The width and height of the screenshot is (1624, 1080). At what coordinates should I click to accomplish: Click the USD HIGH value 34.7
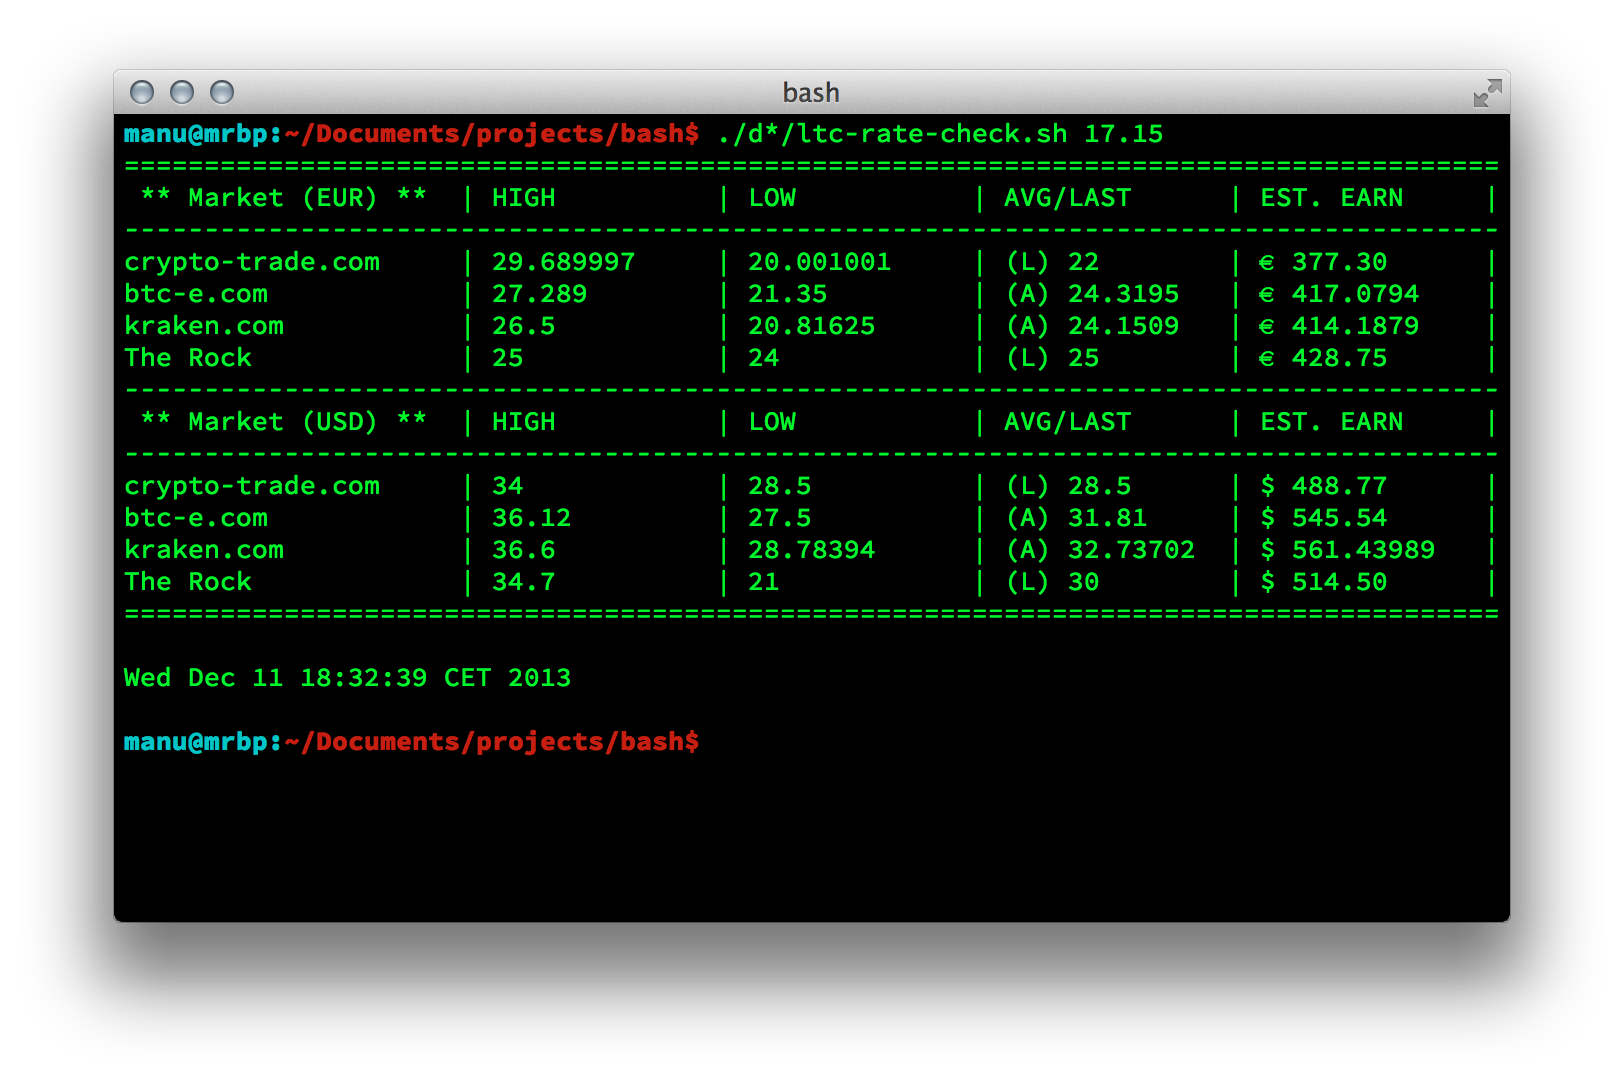click(x=523, y=582)
